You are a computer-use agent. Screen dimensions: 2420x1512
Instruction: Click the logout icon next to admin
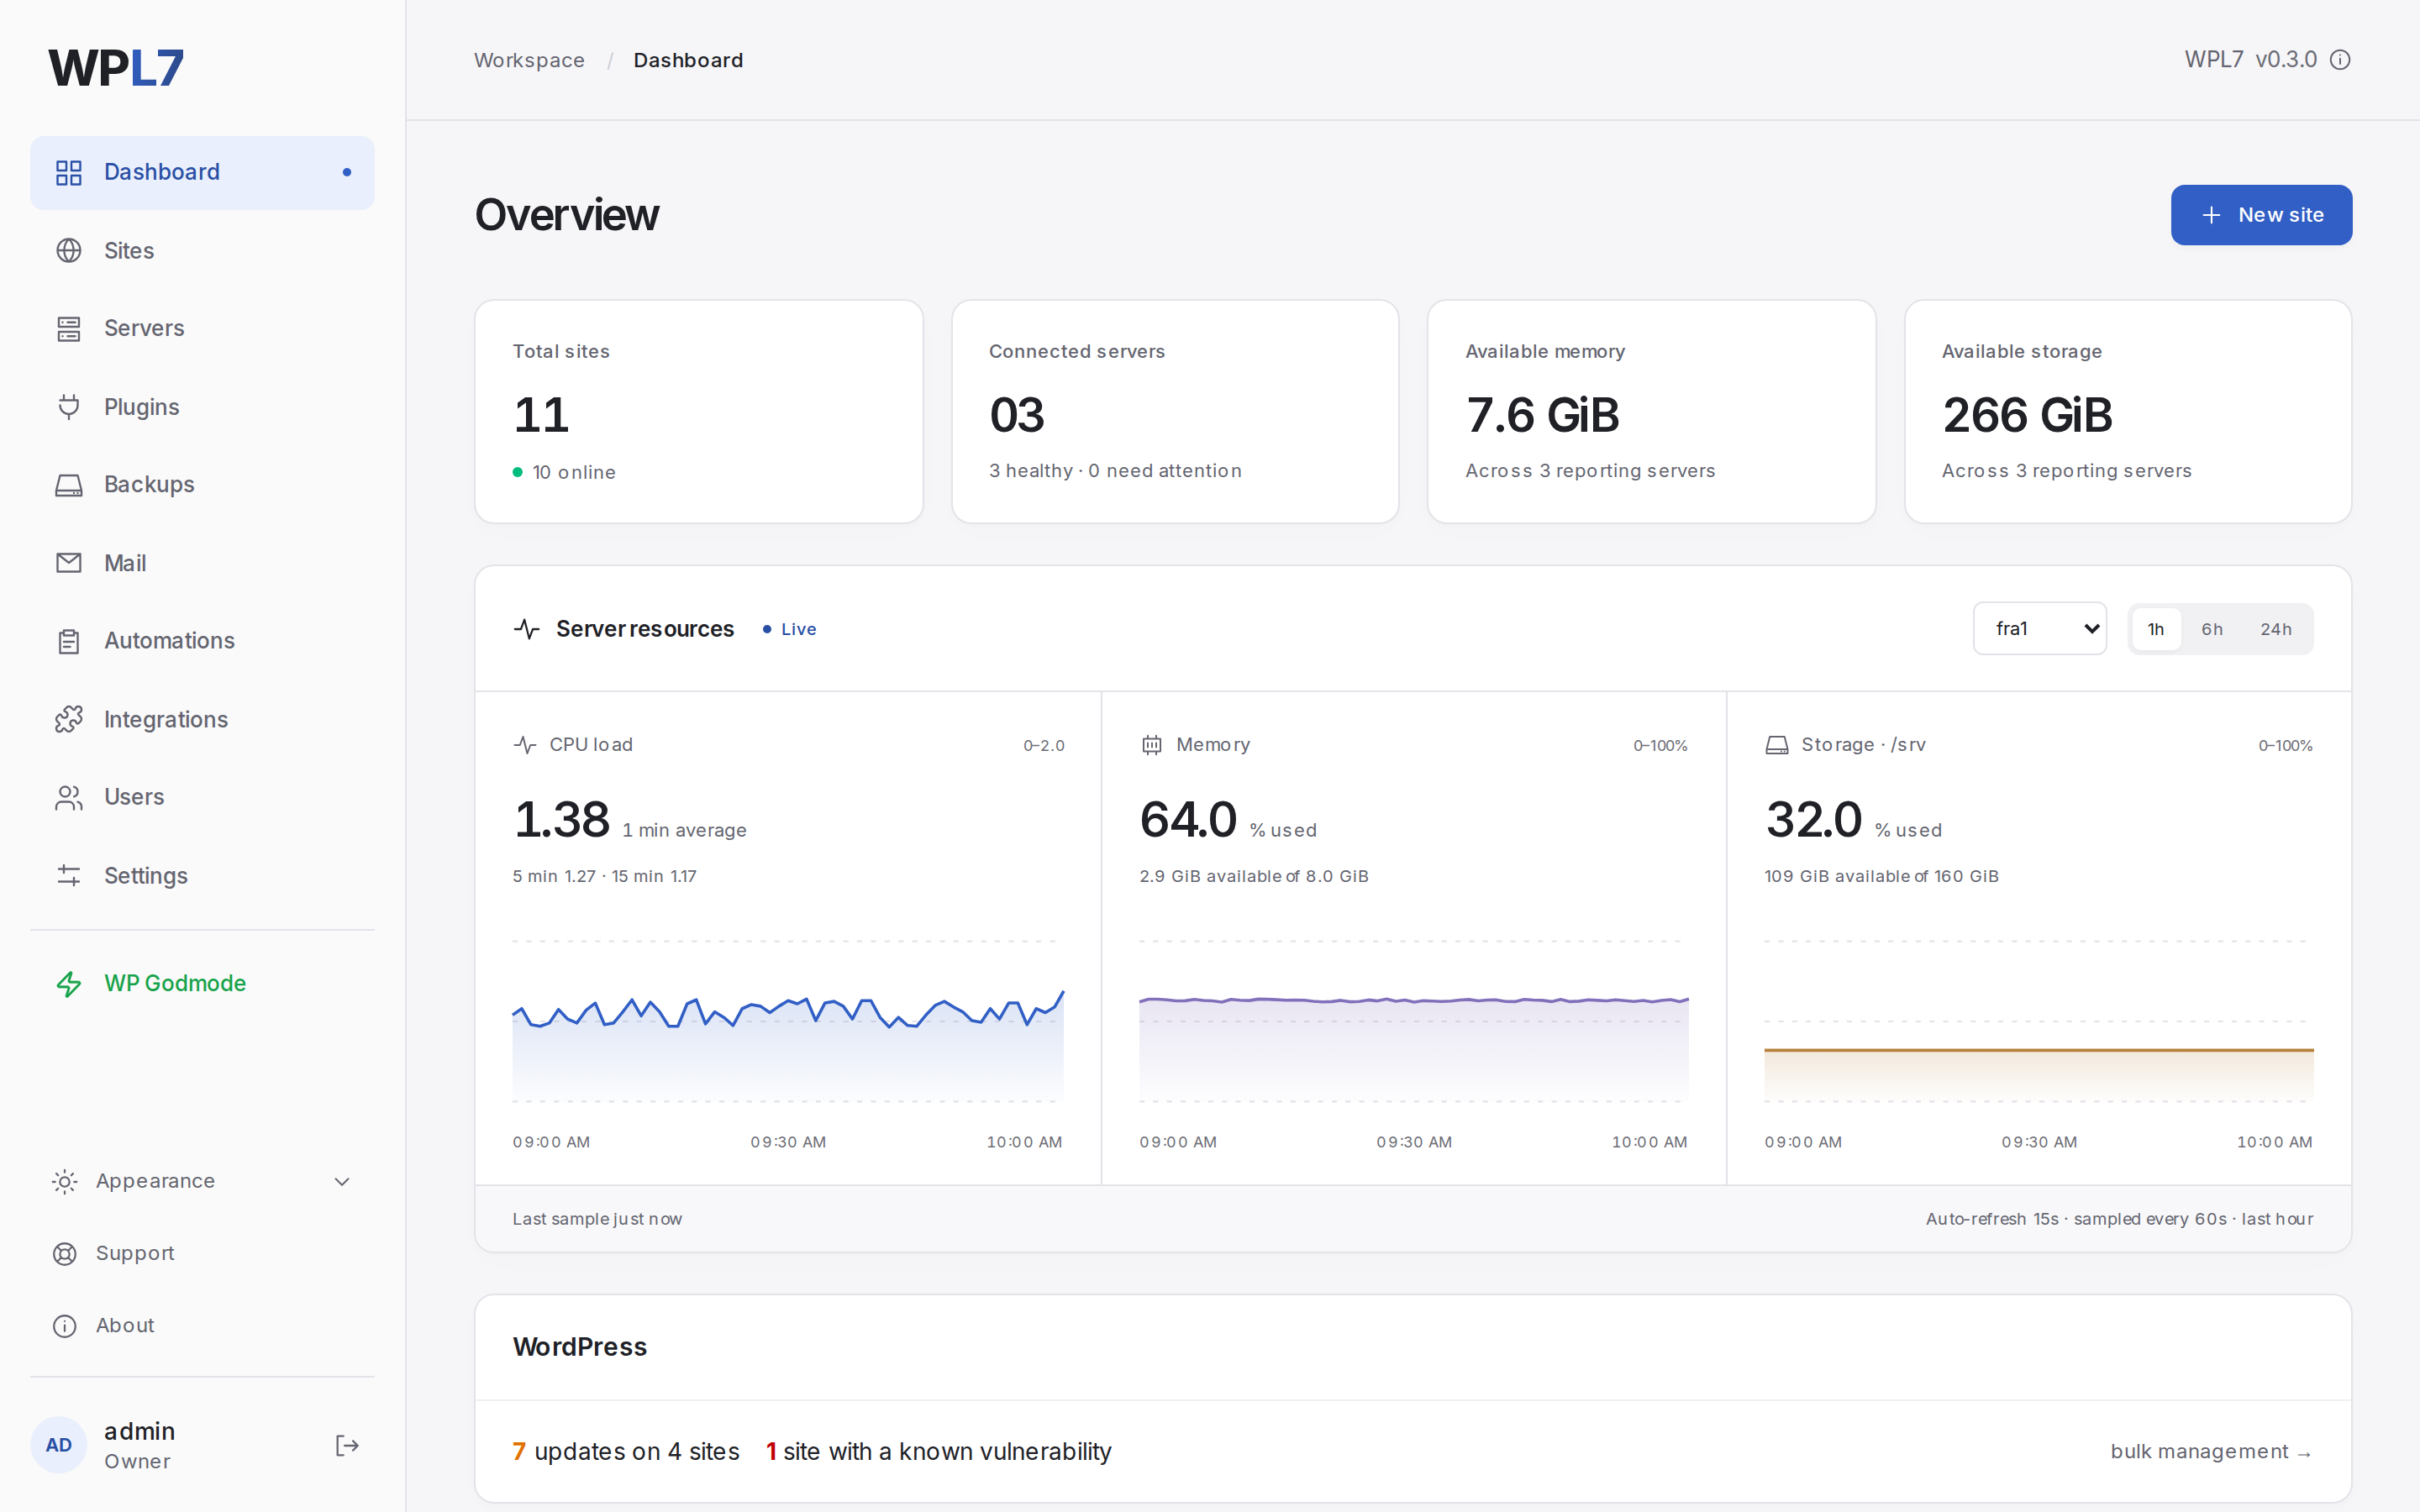tap(346, 1446)
